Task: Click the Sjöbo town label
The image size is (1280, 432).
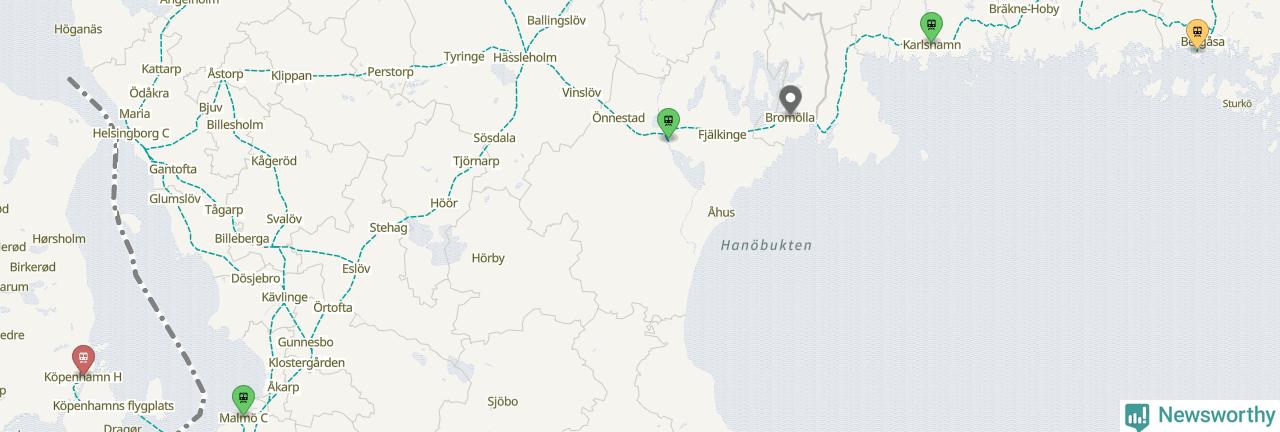Action: (x=502, y=402)
